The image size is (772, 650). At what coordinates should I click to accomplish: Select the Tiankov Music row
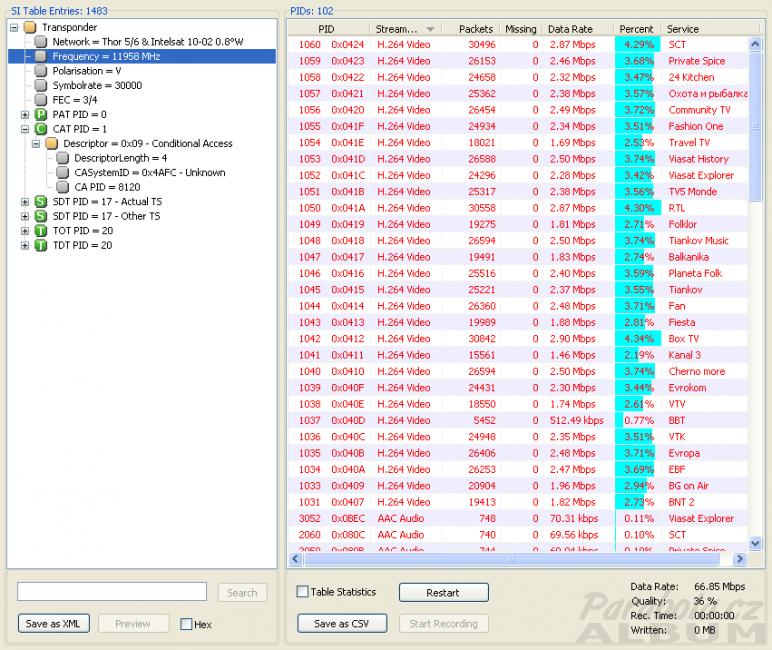point(518,240)
